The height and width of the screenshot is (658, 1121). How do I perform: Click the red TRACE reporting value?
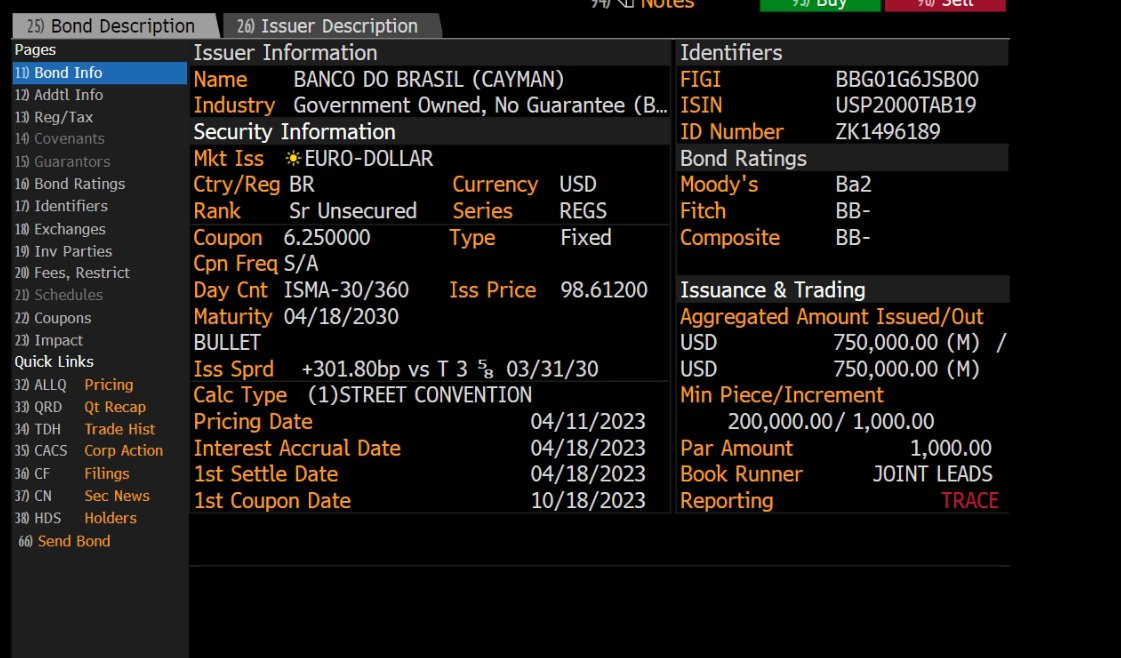969,501
